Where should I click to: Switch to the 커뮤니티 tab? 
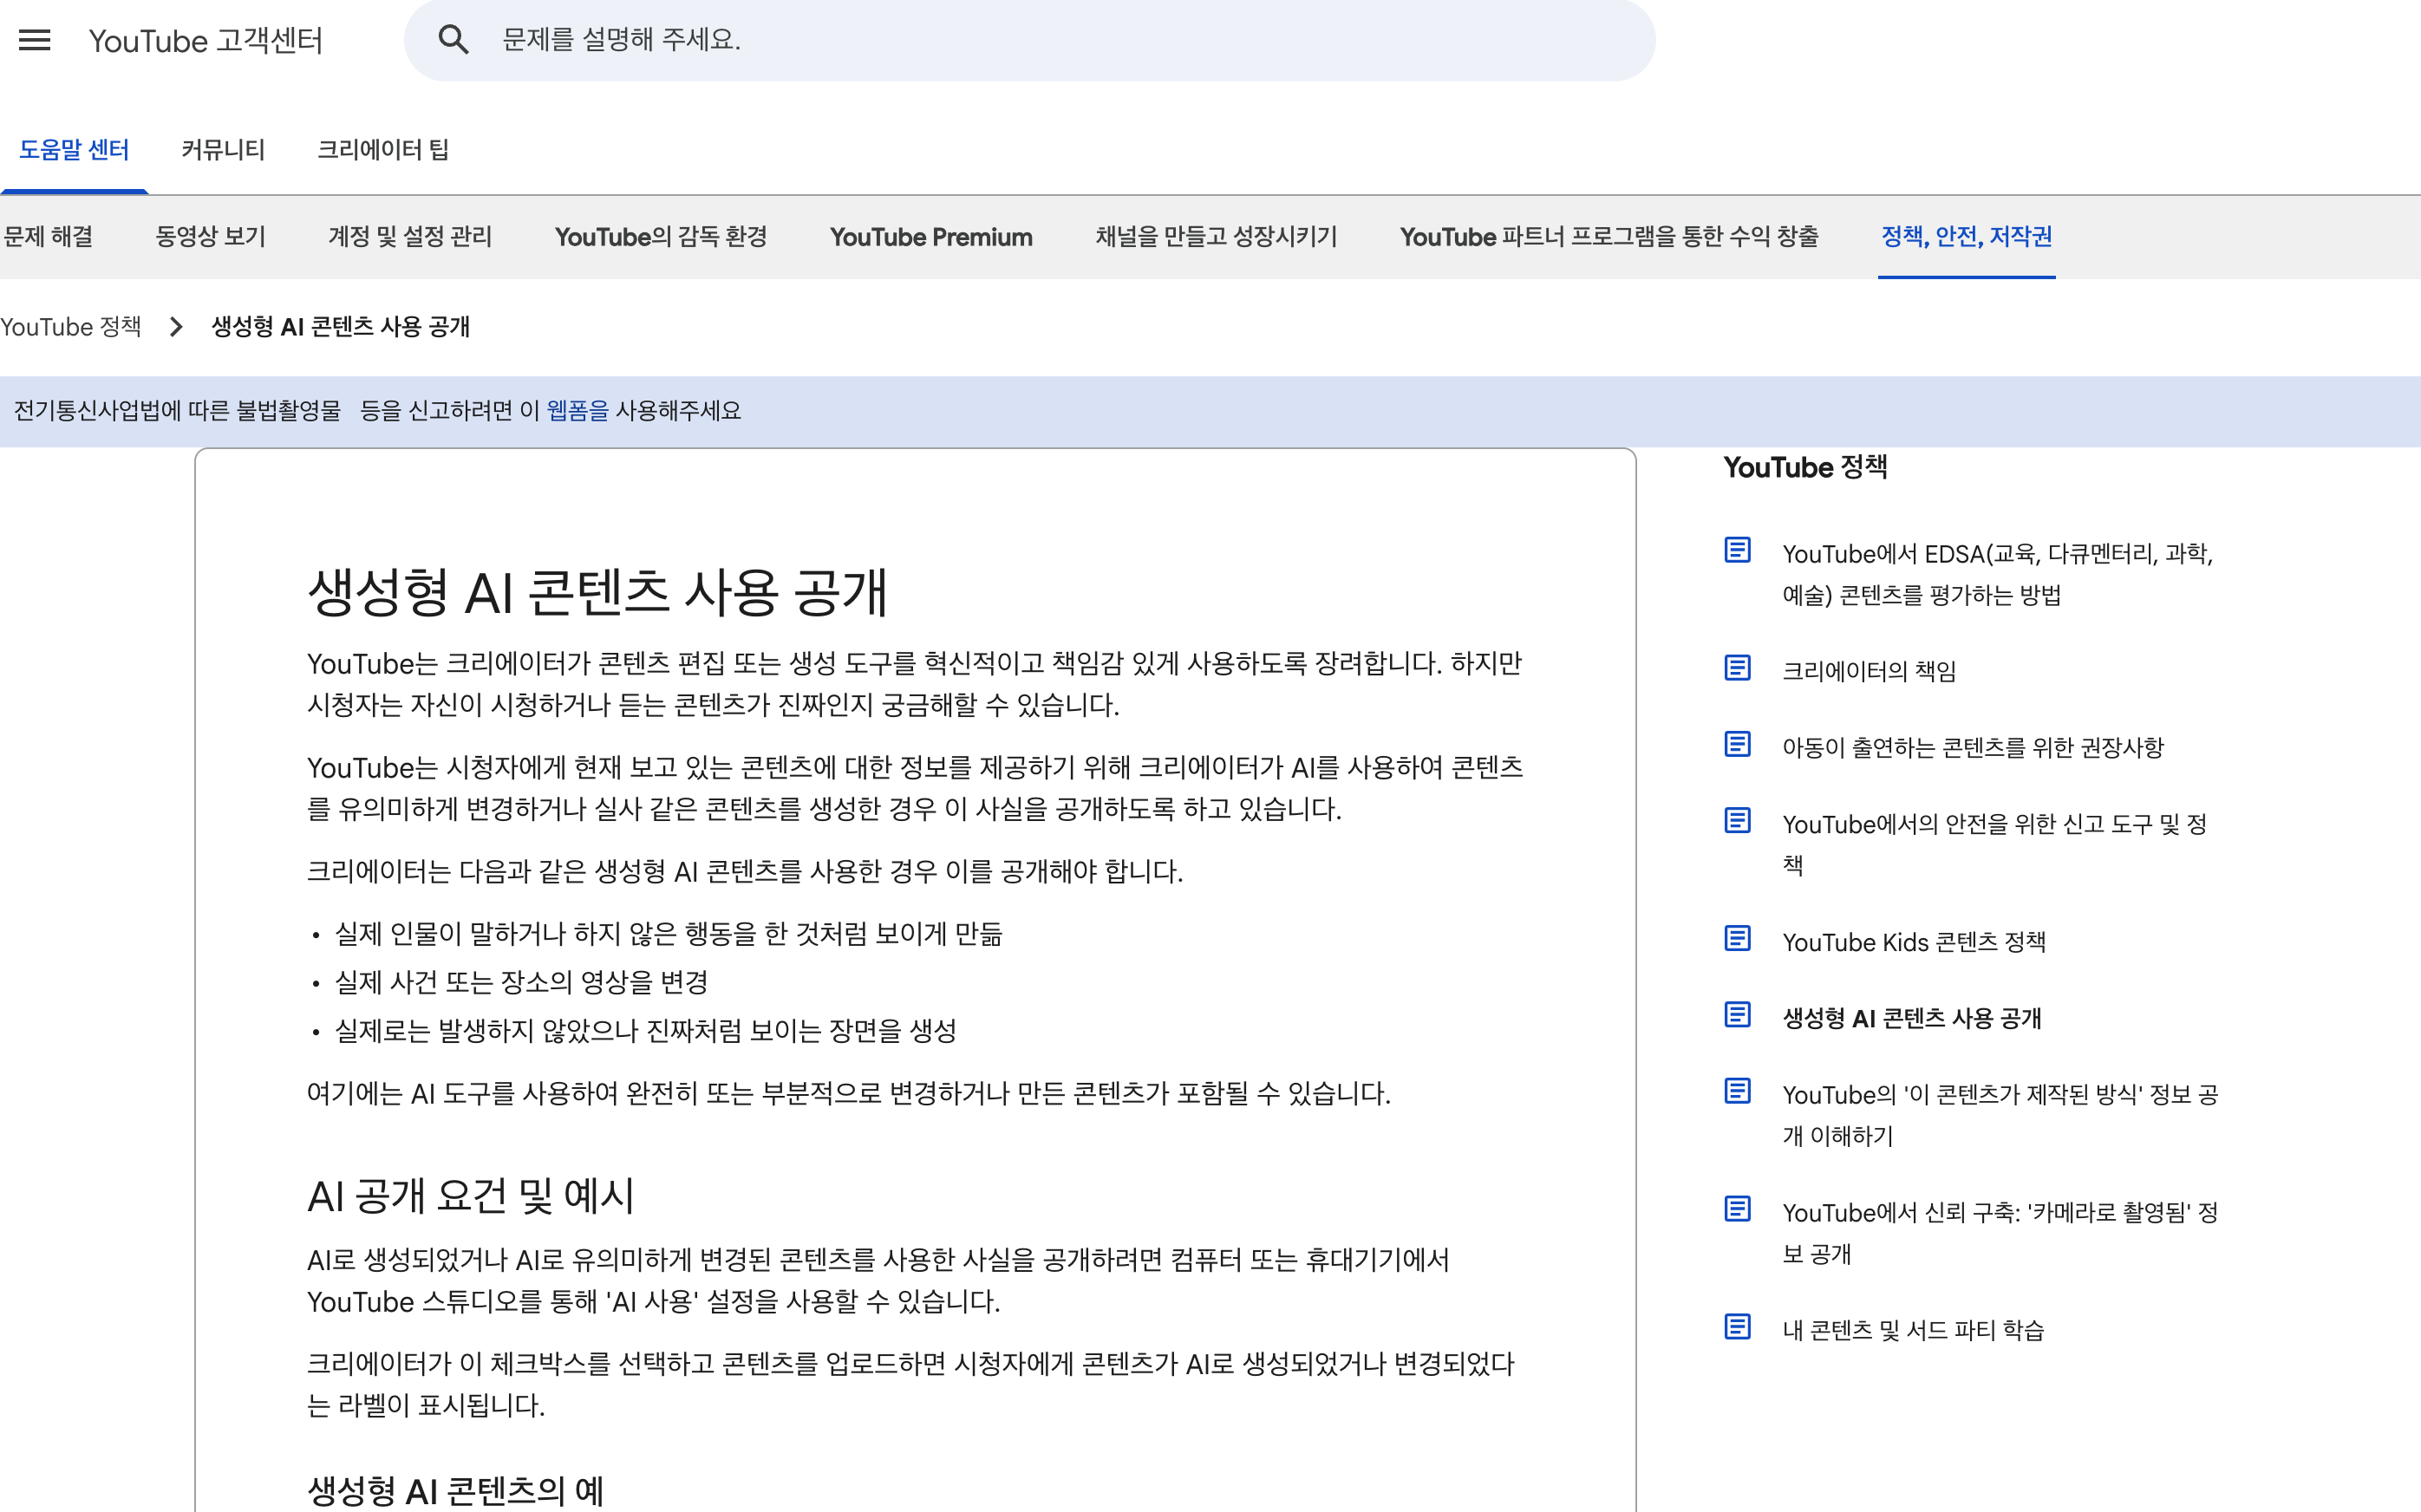tap(223, 150)
